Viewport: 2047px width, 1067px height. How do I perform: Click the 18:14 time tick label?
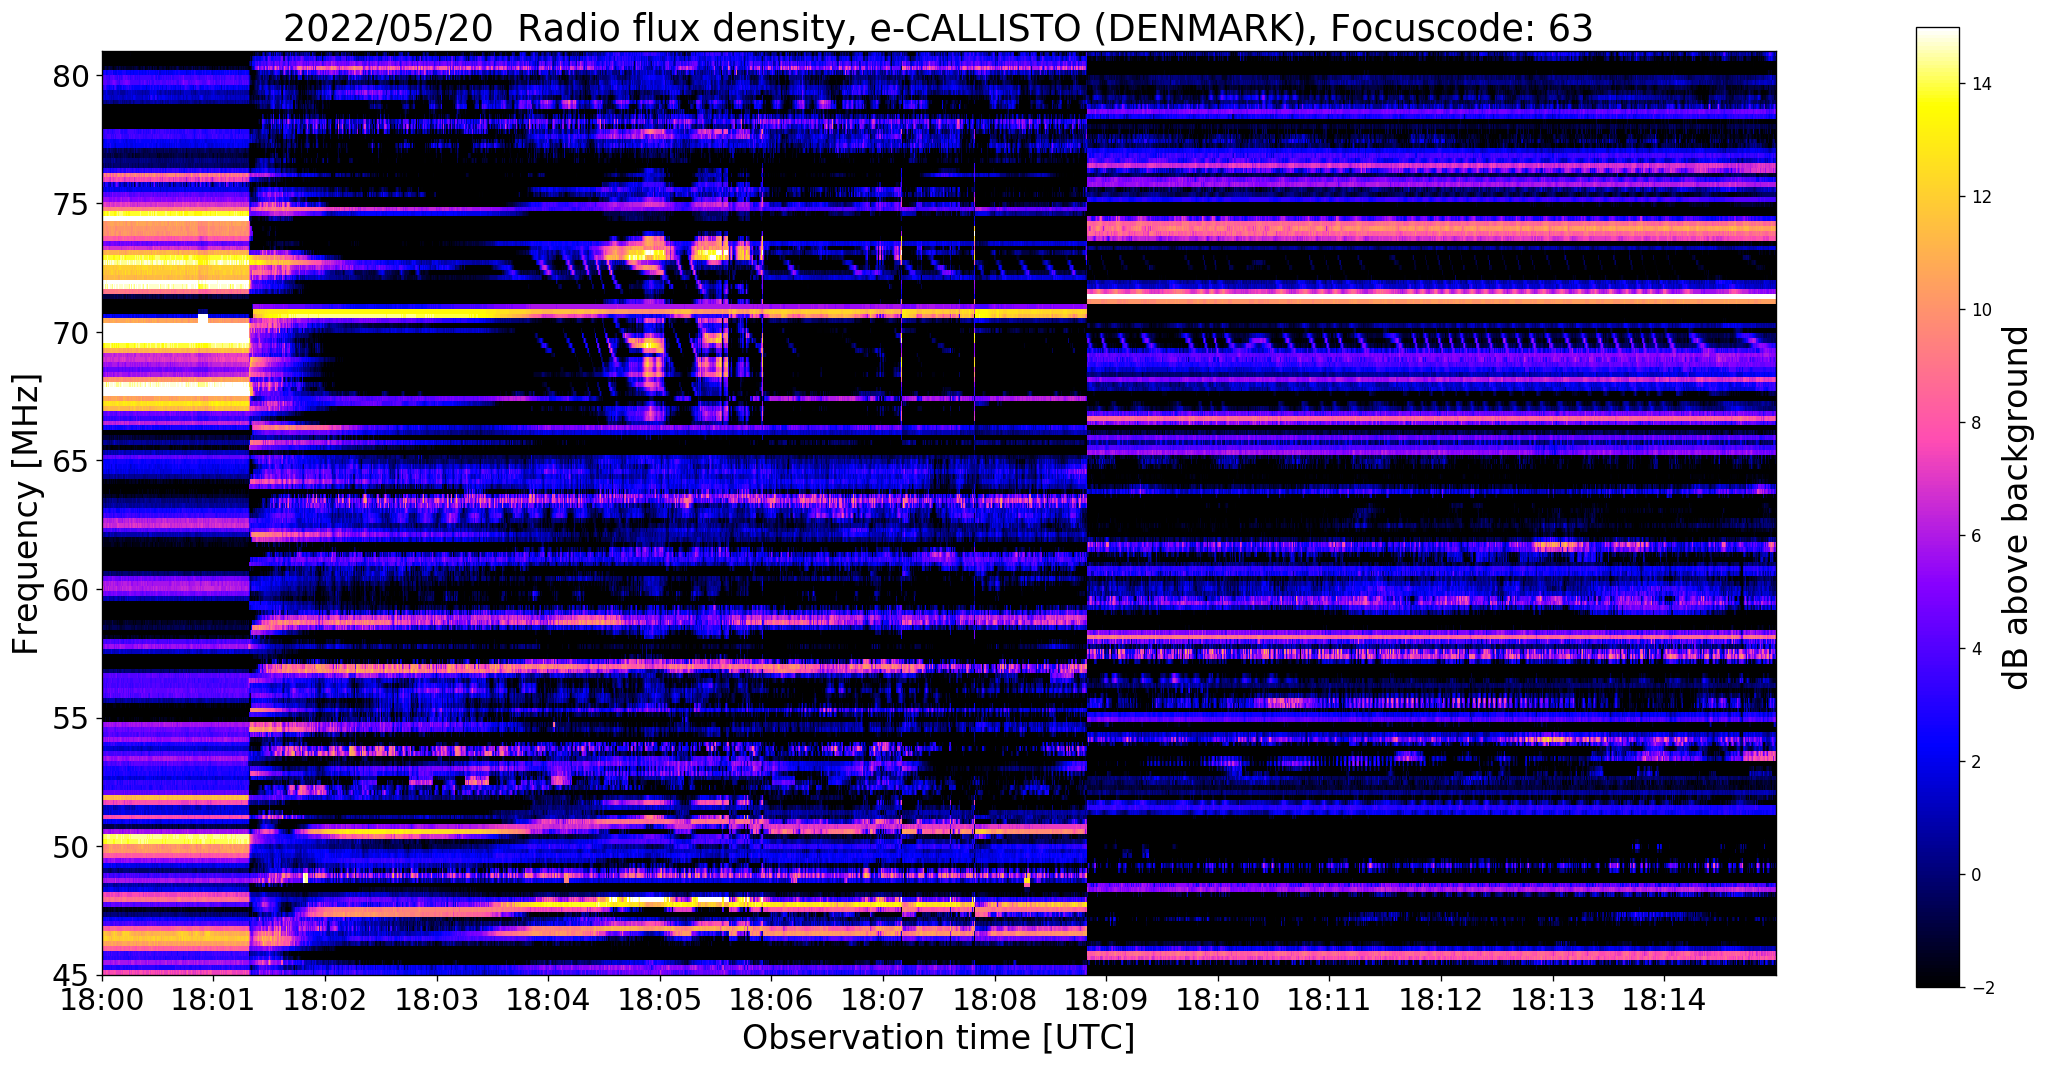click(1664, 999)
